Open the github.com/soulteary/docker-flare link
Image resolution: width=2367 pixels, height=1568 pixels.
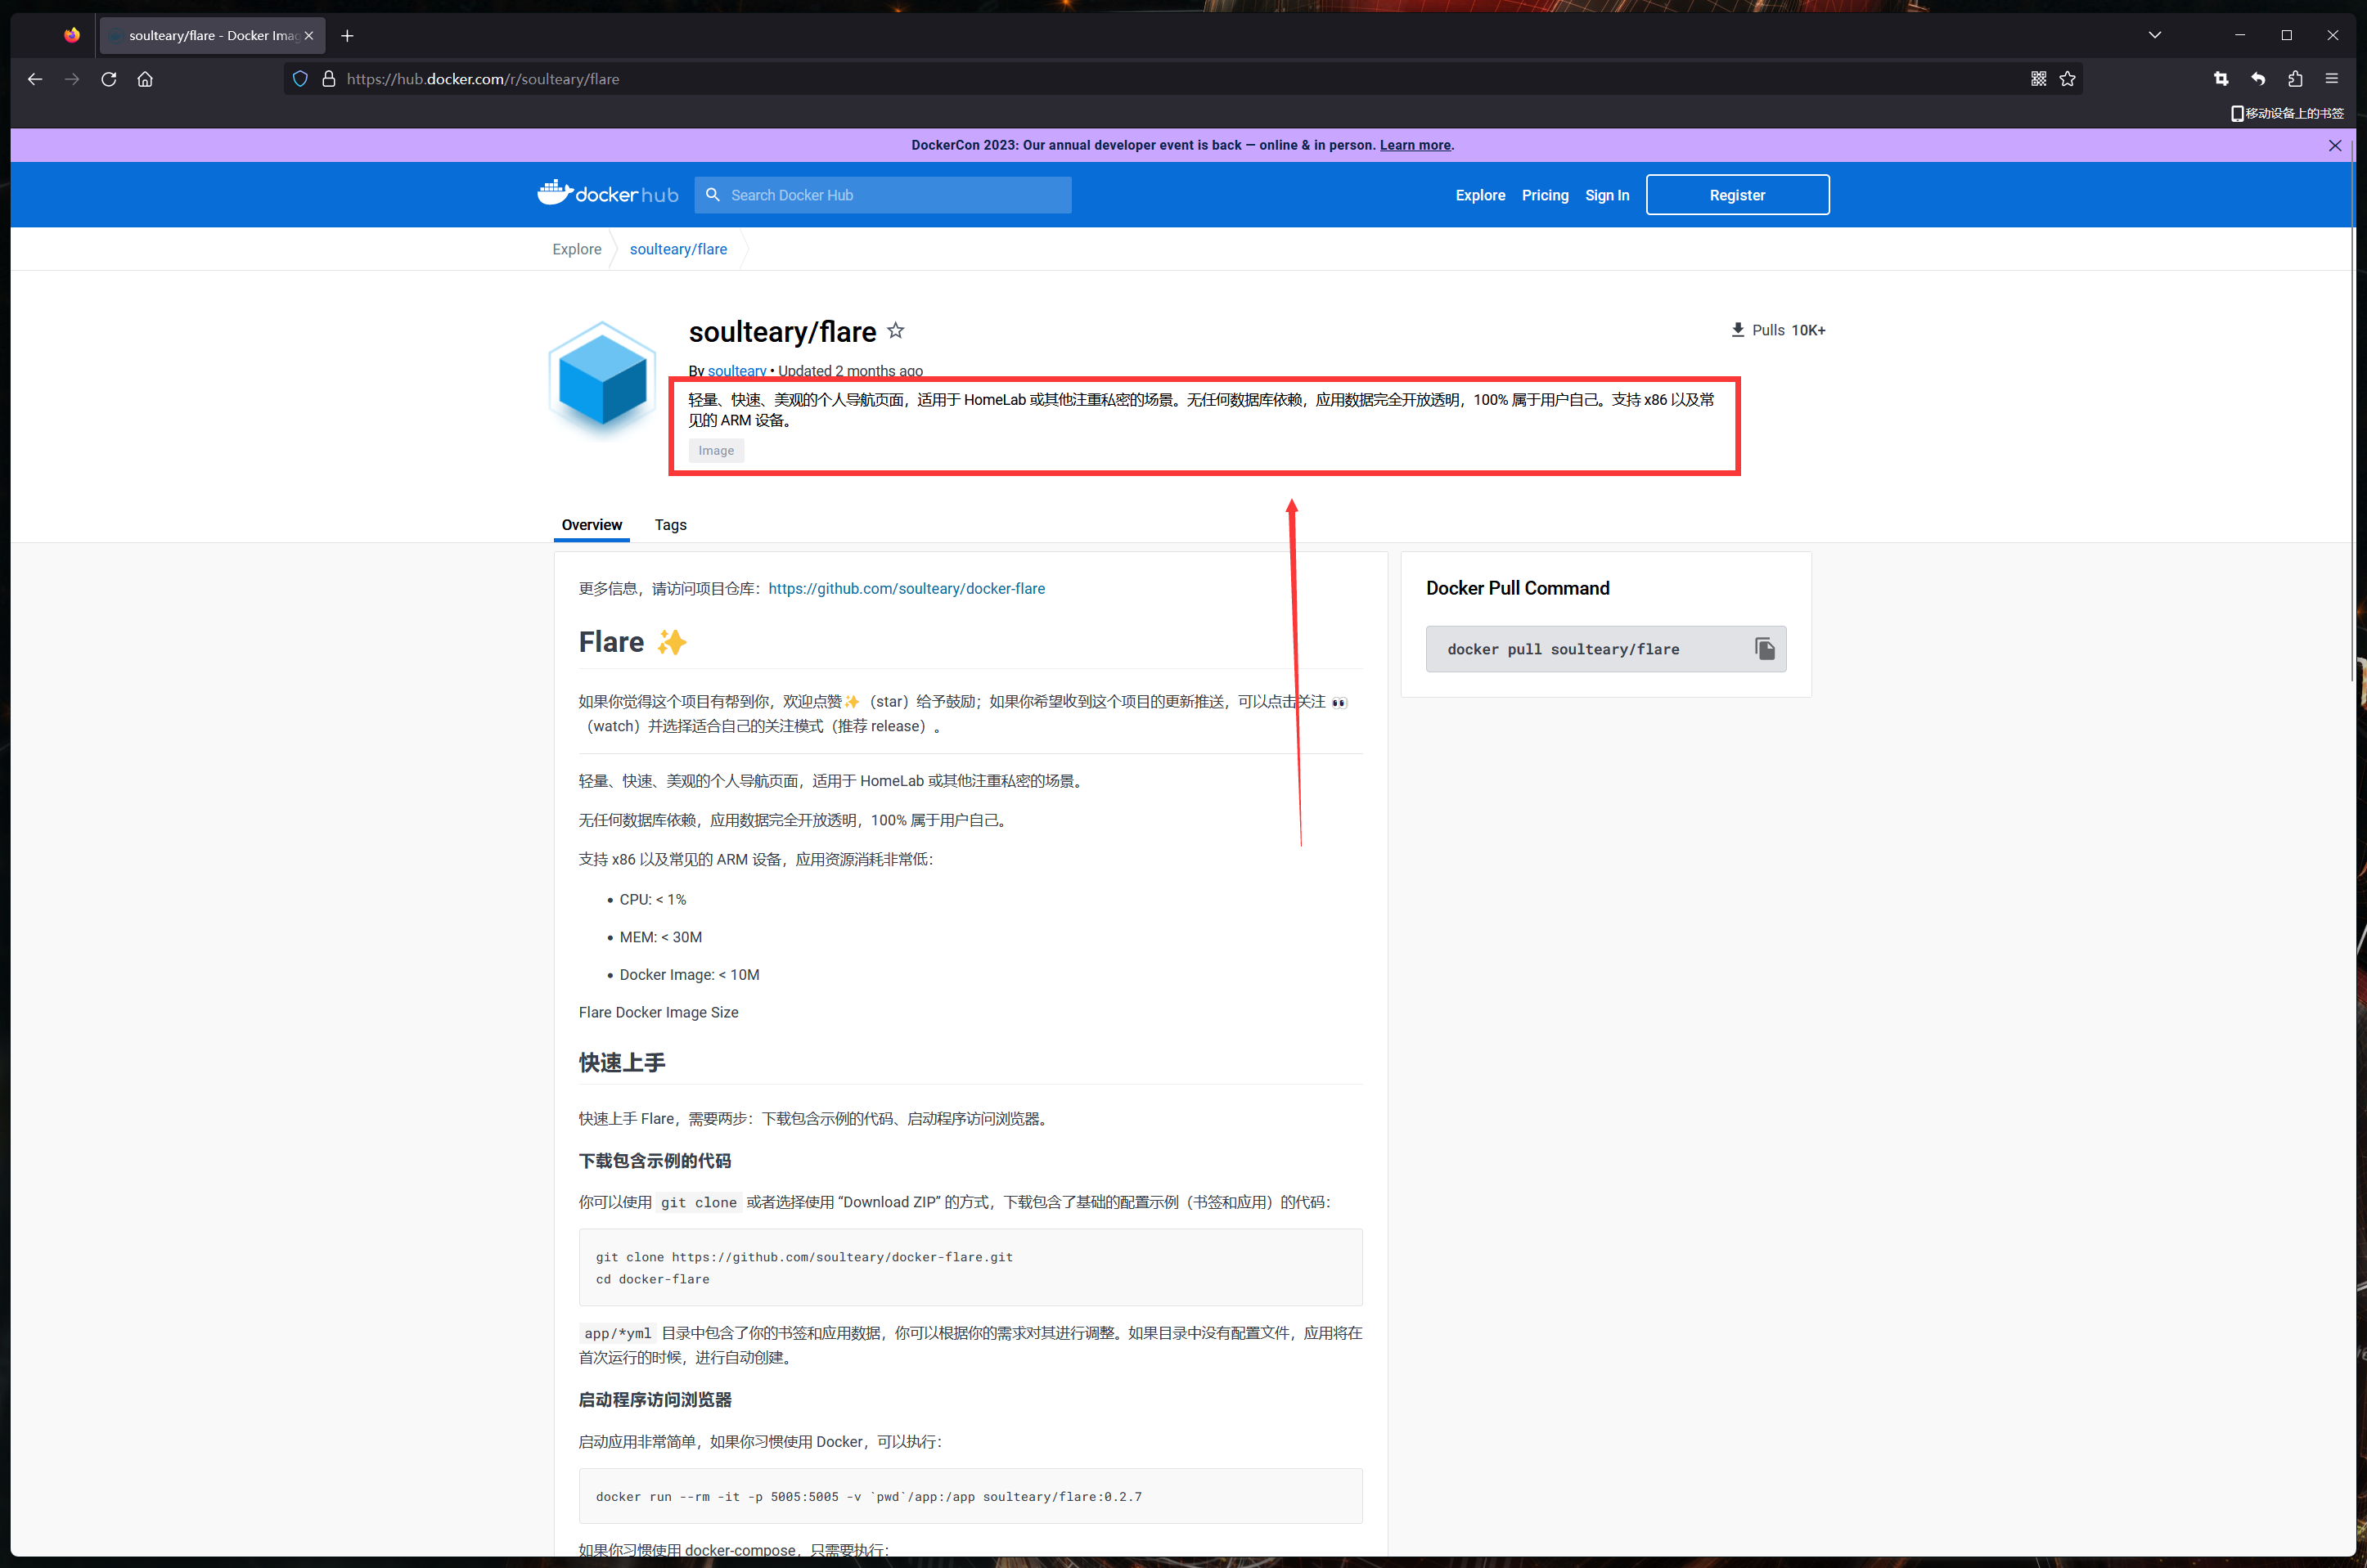click(906, 588)
